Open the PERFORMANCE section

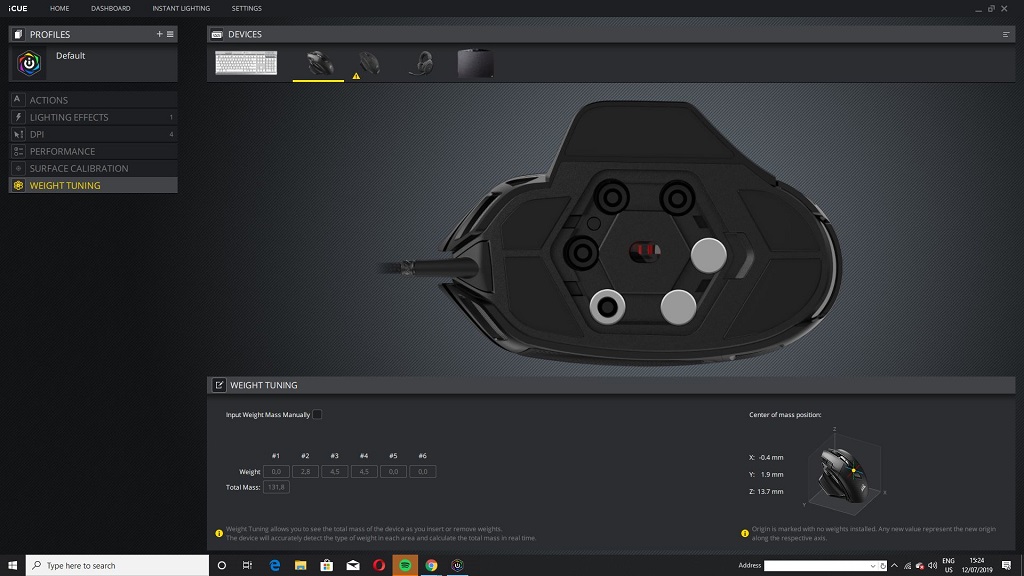pos(93,151)
